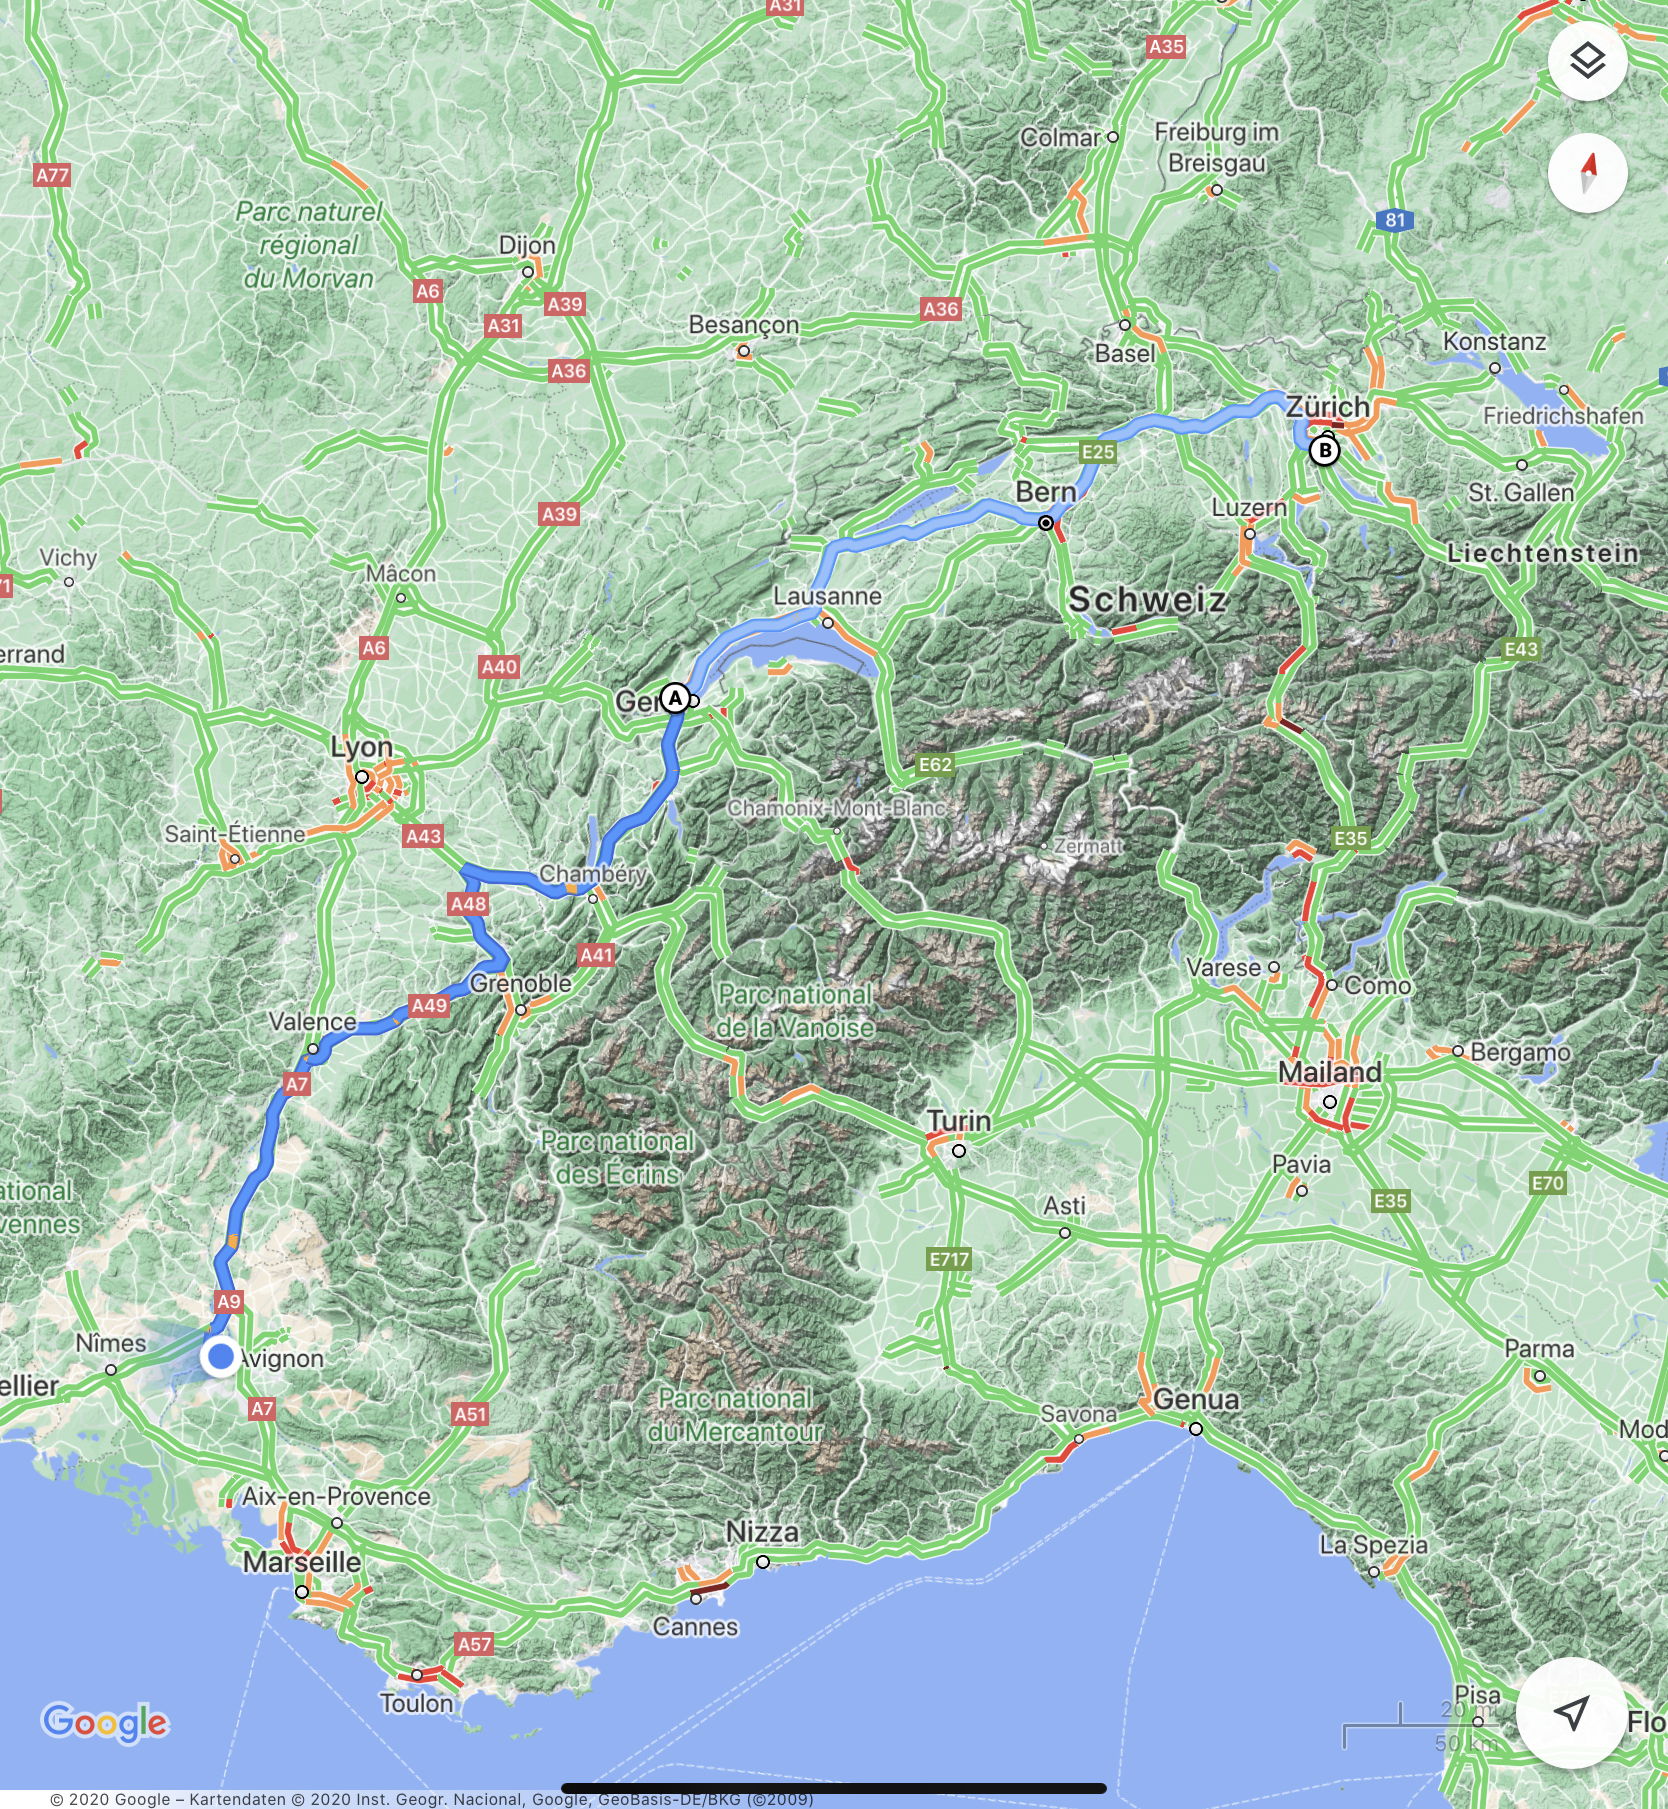Screen dimensions: 1668x1809
Task: Select waypoint marker B at Zürich
Action: pyautogui.click(x=1324, y=451)
